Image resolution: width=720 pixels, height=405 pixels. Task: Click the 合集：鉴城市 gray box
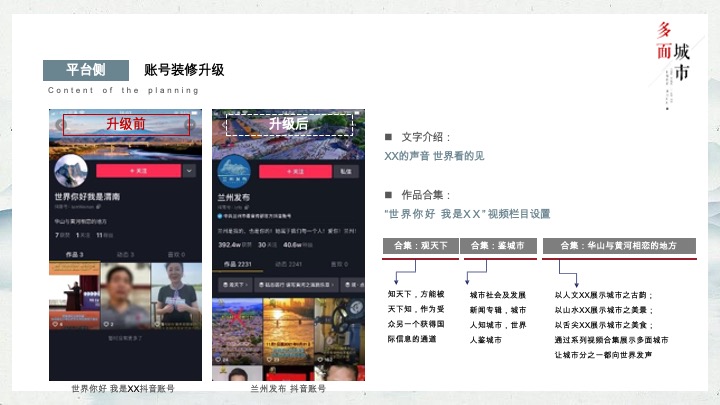[498, 246]
